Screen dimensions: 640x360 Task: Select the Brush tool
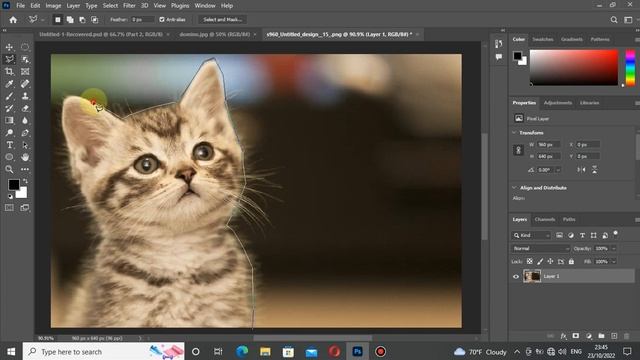9,96
